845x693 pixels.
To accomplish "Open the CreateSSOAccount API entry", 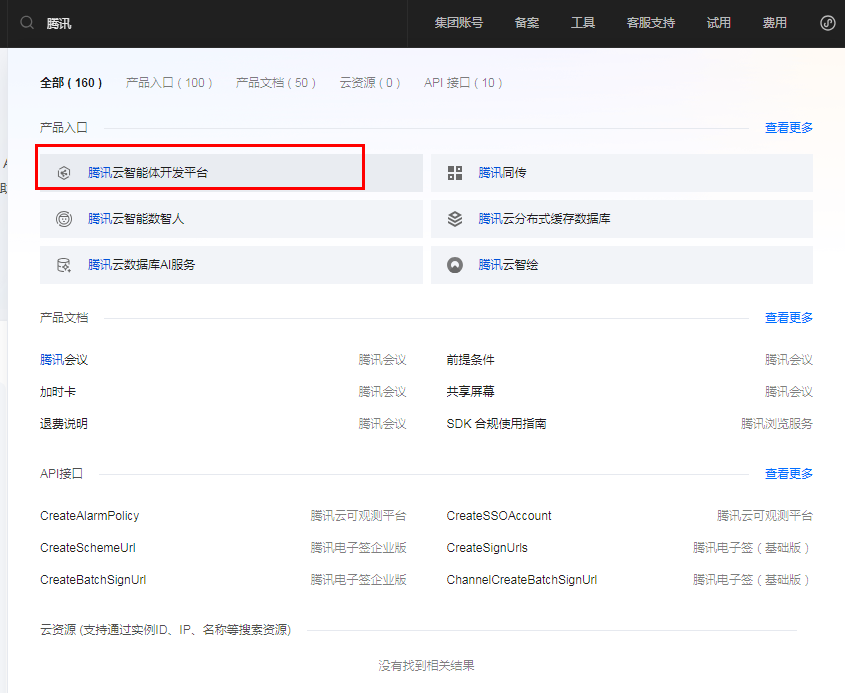I will [499, 516].
